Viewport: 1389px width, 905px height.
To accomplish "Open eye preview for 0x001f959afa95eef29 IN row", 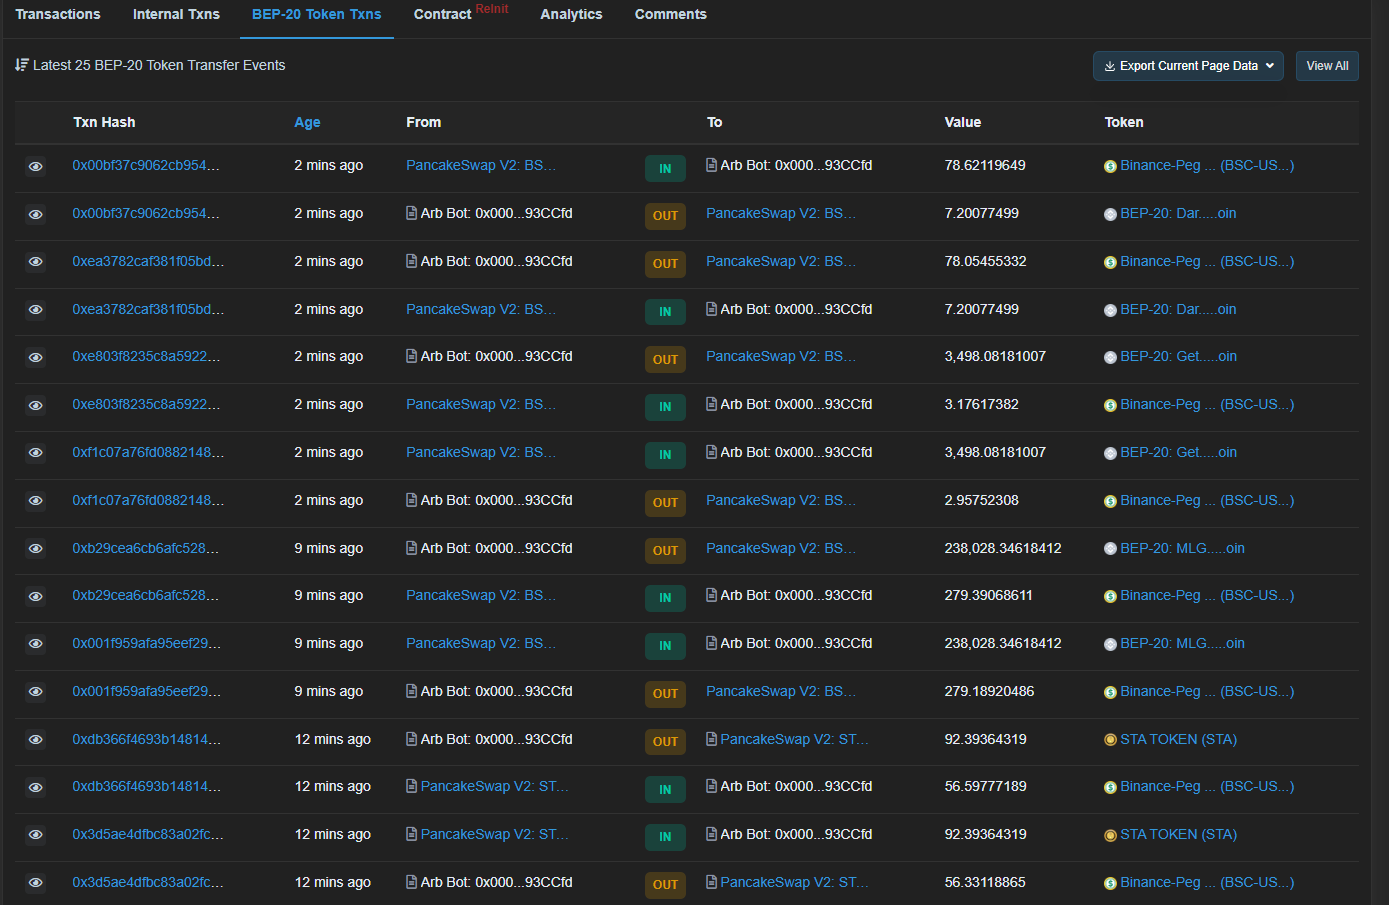I will pyautogui.click(x=35, y=644).
